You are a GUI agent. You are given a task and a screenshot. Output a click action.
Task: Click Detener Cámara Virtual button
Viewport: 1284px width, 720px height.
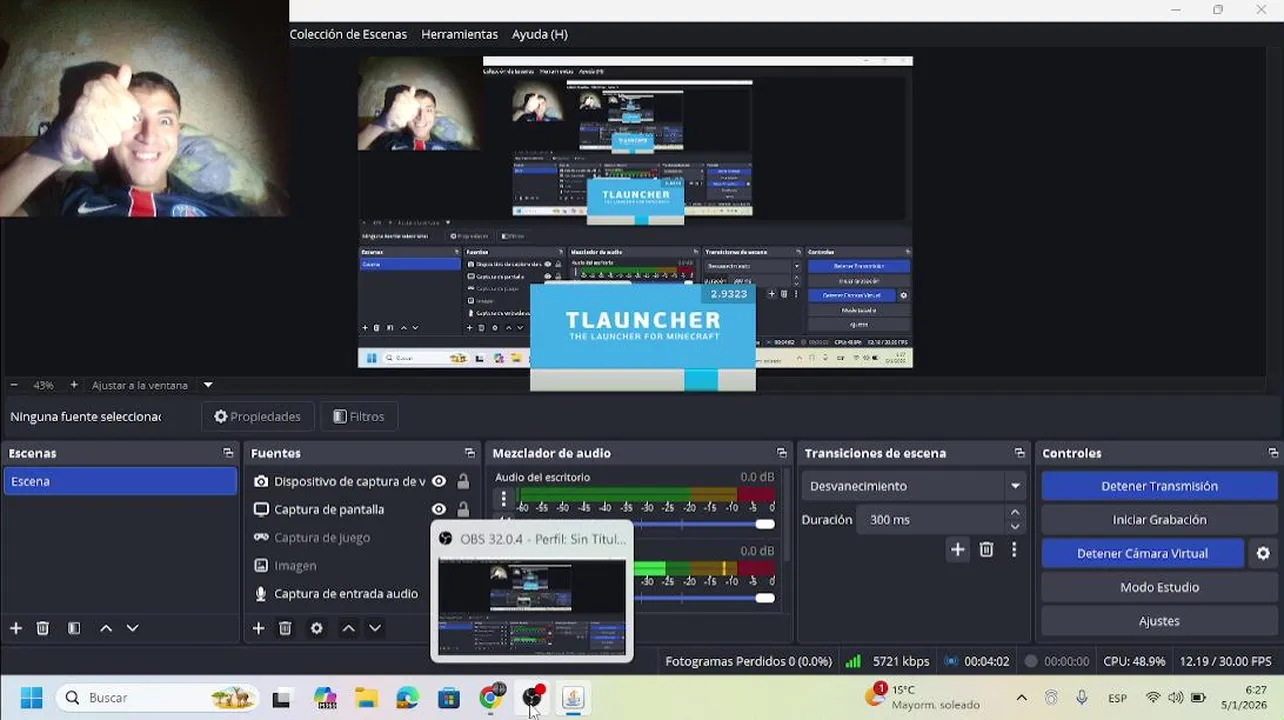pos(1142,553)
